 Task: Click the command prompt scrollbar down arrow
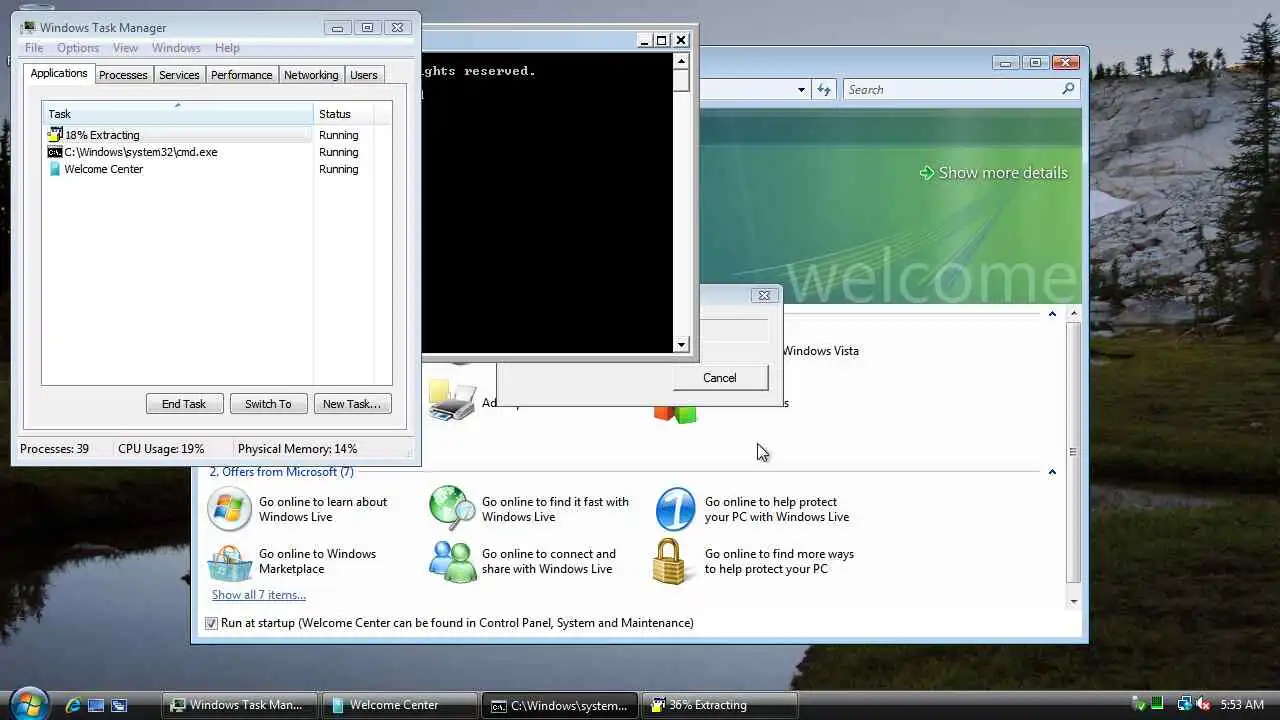click(681, 345)
